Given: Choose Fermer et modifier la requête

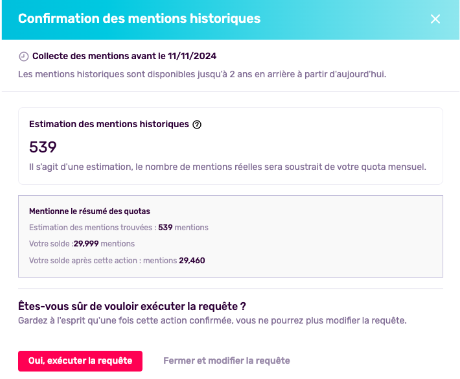Looking at the screenshot, I should [x=227, y=361].
